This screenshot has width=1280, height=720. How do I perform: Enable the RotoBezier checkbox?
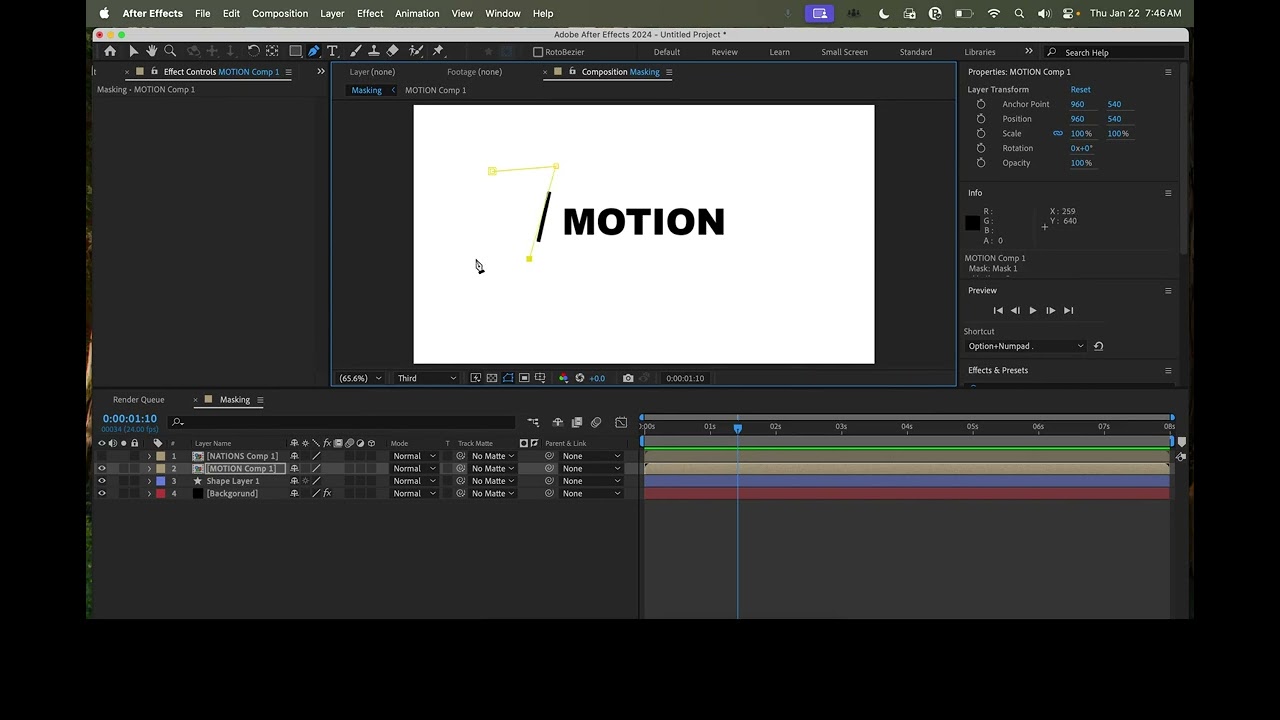click(538, 52)
